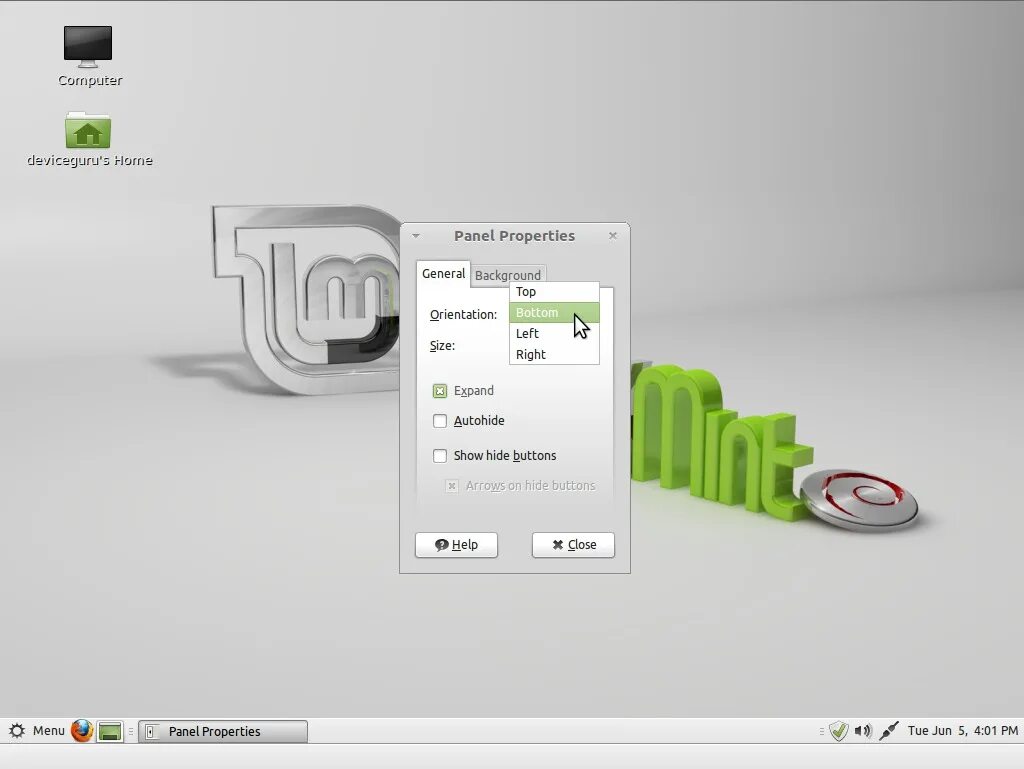
Task: Click the Orientation label
Action: pos(464,315)
